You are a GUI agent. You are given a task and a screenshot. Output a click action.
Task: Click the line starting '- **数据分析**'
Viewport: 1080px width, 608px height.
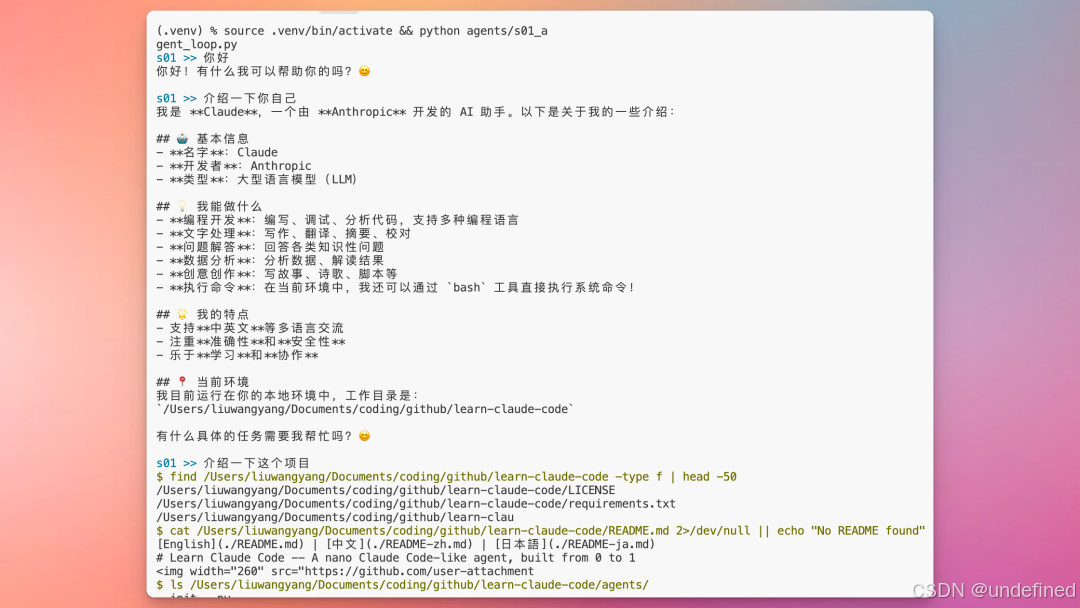pyautogui.click(x=270, y=260)
